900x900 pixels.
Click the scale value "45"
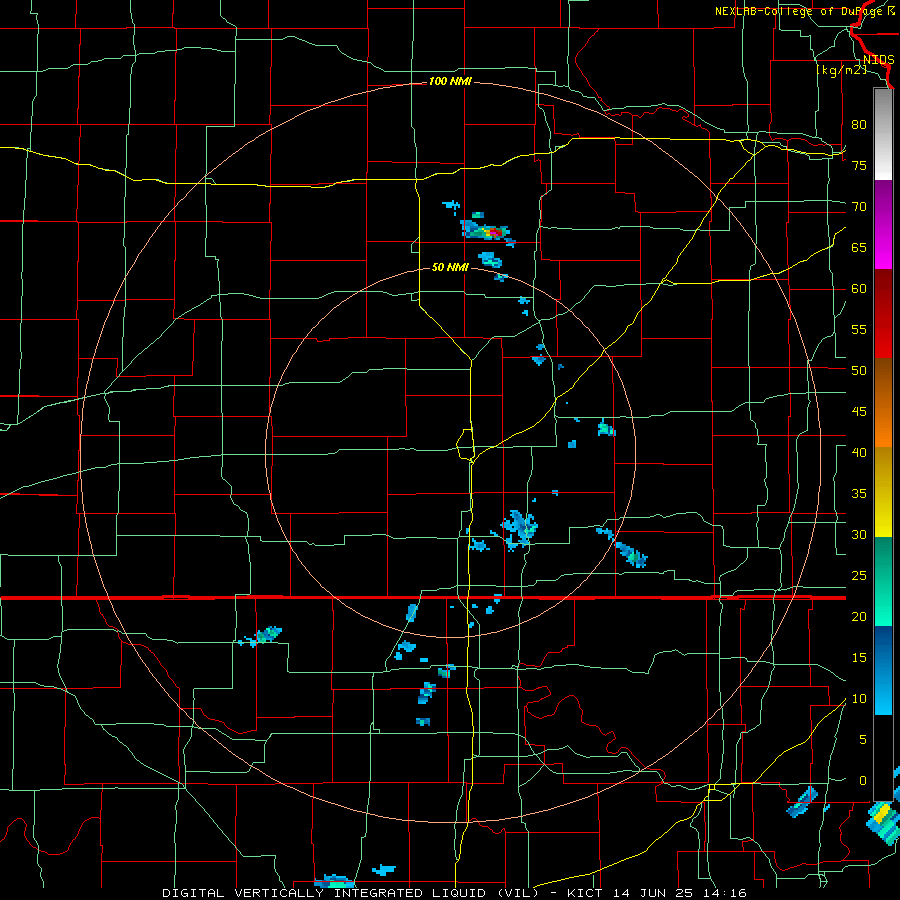(859, 412)
